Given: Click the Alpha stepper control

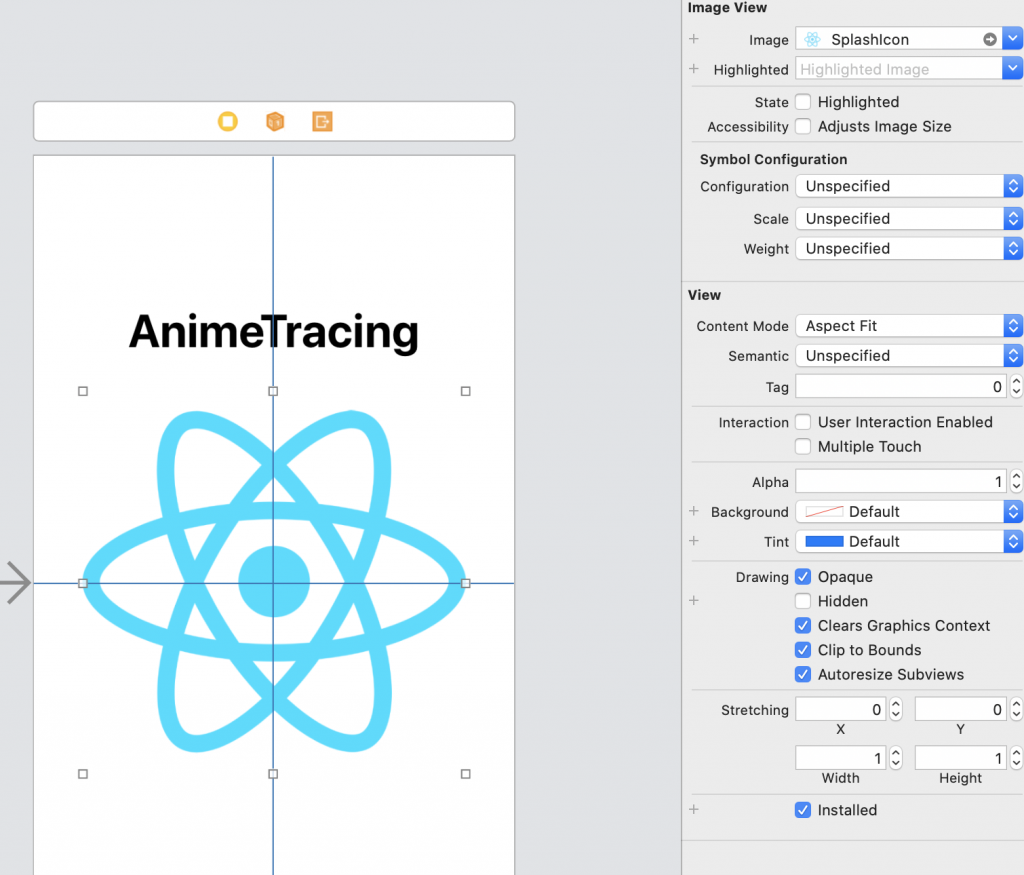Looking at the screenshot, I should (1016, 482).
